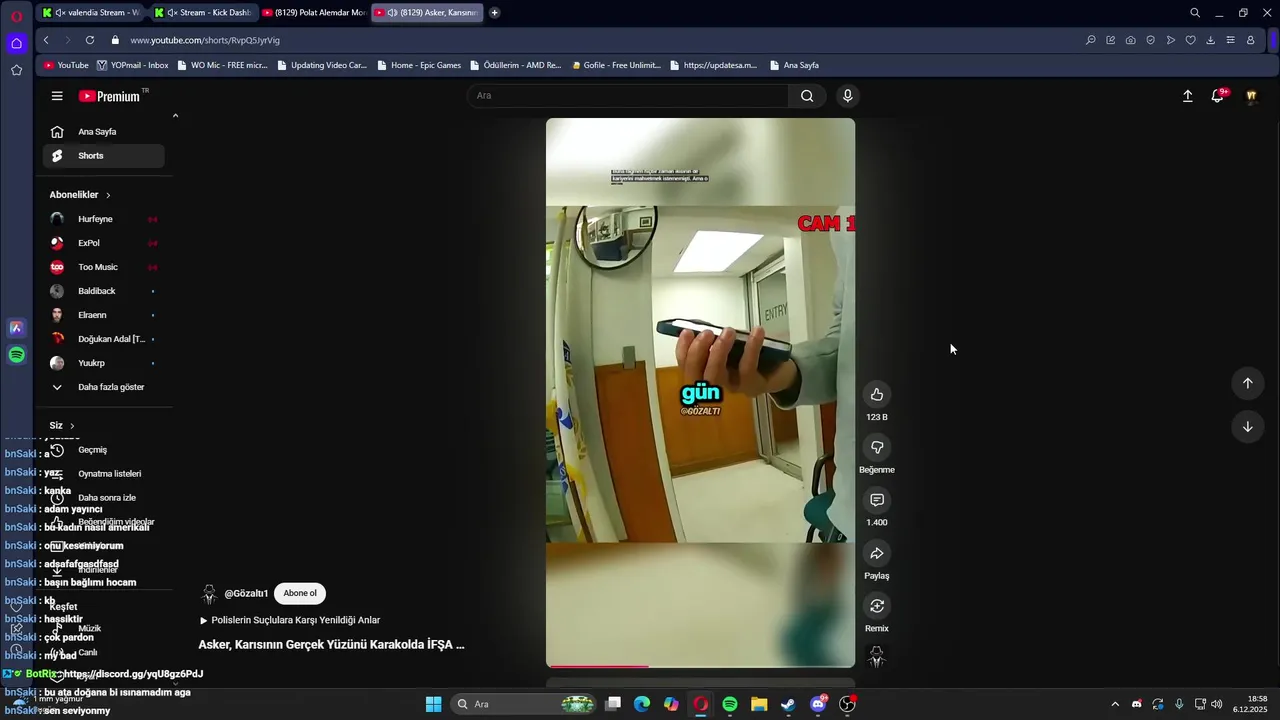The height and width of the screenshot is (720, 1280).
Task: Reload the page in Opera
Action: (90, 40)
